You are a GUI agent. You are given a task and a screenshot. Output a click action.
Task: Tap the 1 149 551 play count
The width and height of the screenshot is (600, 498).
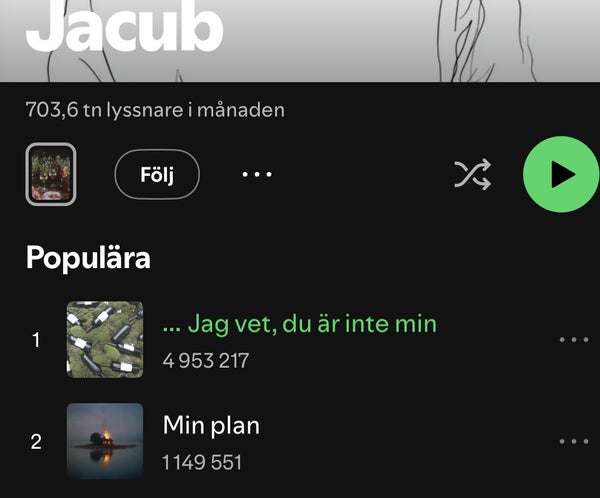[x=202, y=462]
